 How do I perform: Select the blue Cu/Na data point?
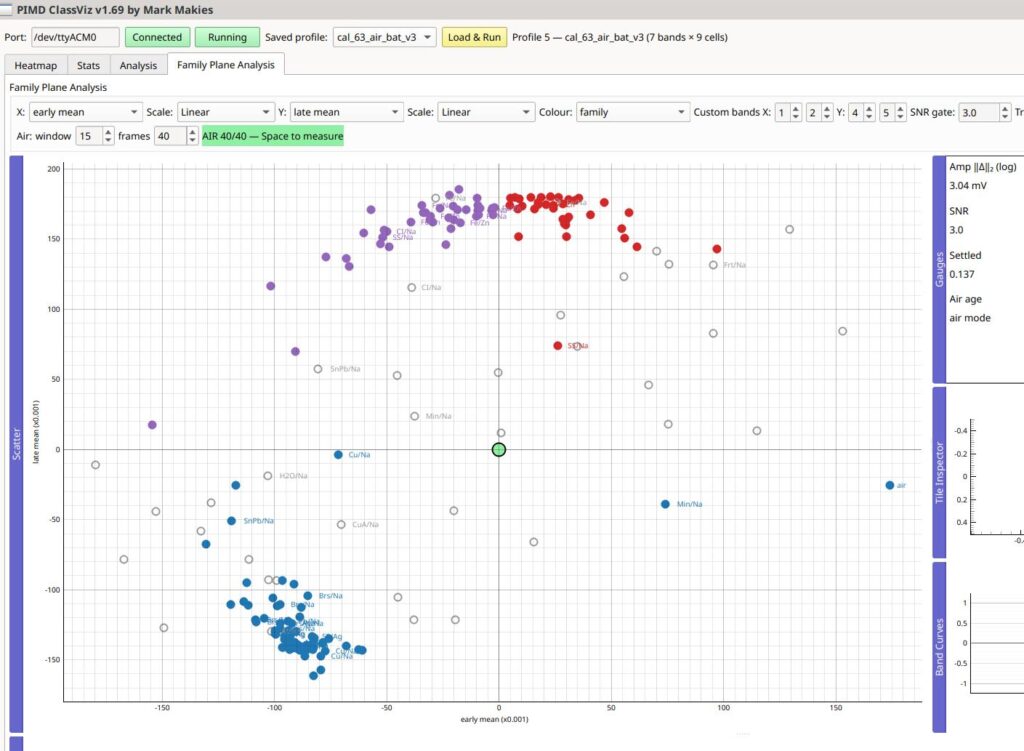pos(338,455)
